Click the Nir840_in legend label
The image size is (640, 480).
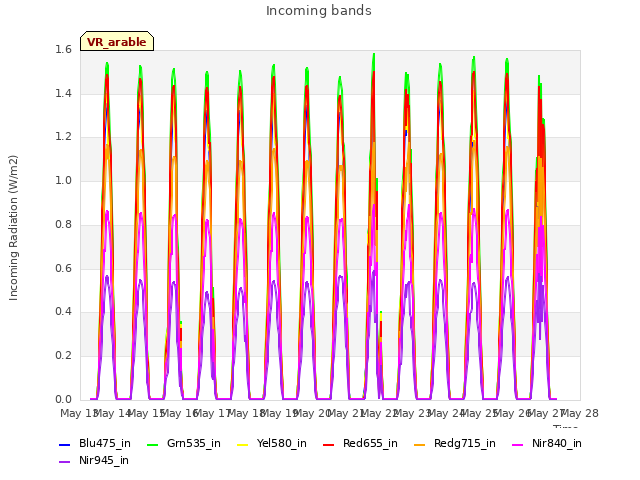click(x=557, y=443)
